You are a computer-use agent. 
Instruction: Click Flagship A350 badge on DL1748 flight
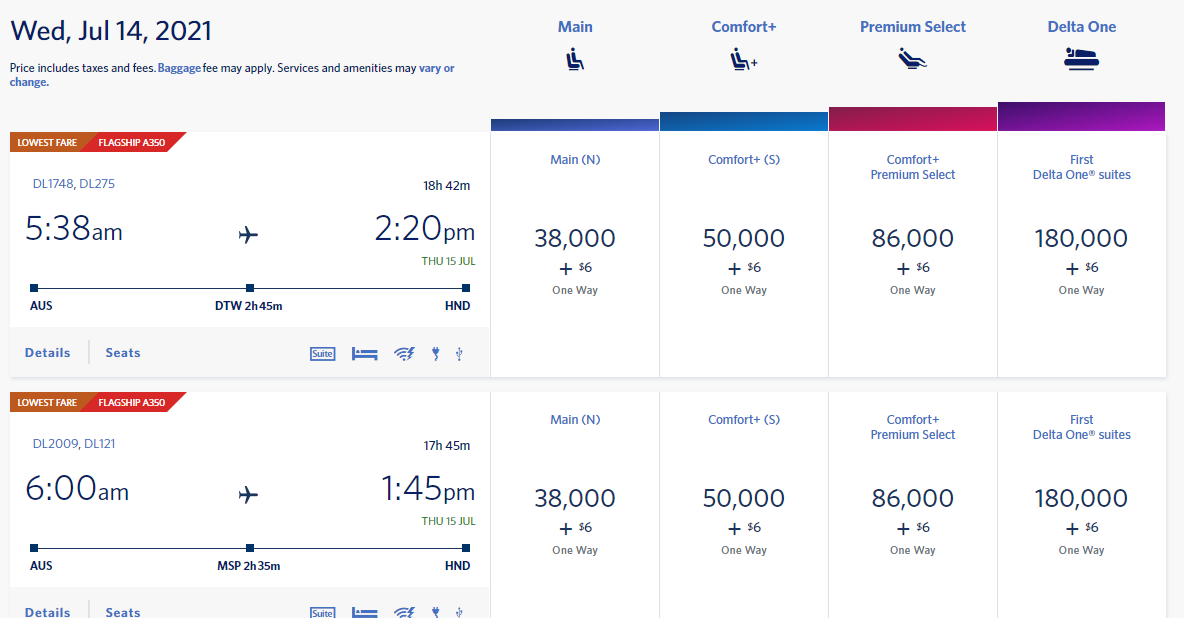133,142
